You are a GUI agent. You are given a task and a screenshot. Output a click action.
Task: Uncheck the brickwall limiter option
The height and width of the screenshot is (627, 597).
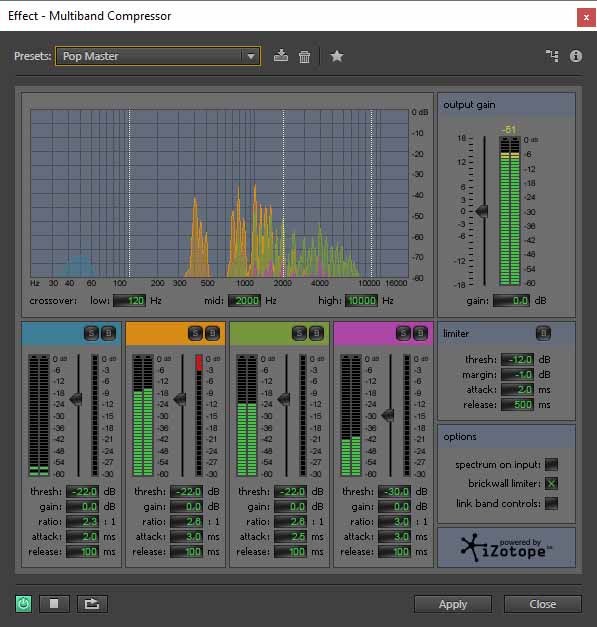pos(551,483)
